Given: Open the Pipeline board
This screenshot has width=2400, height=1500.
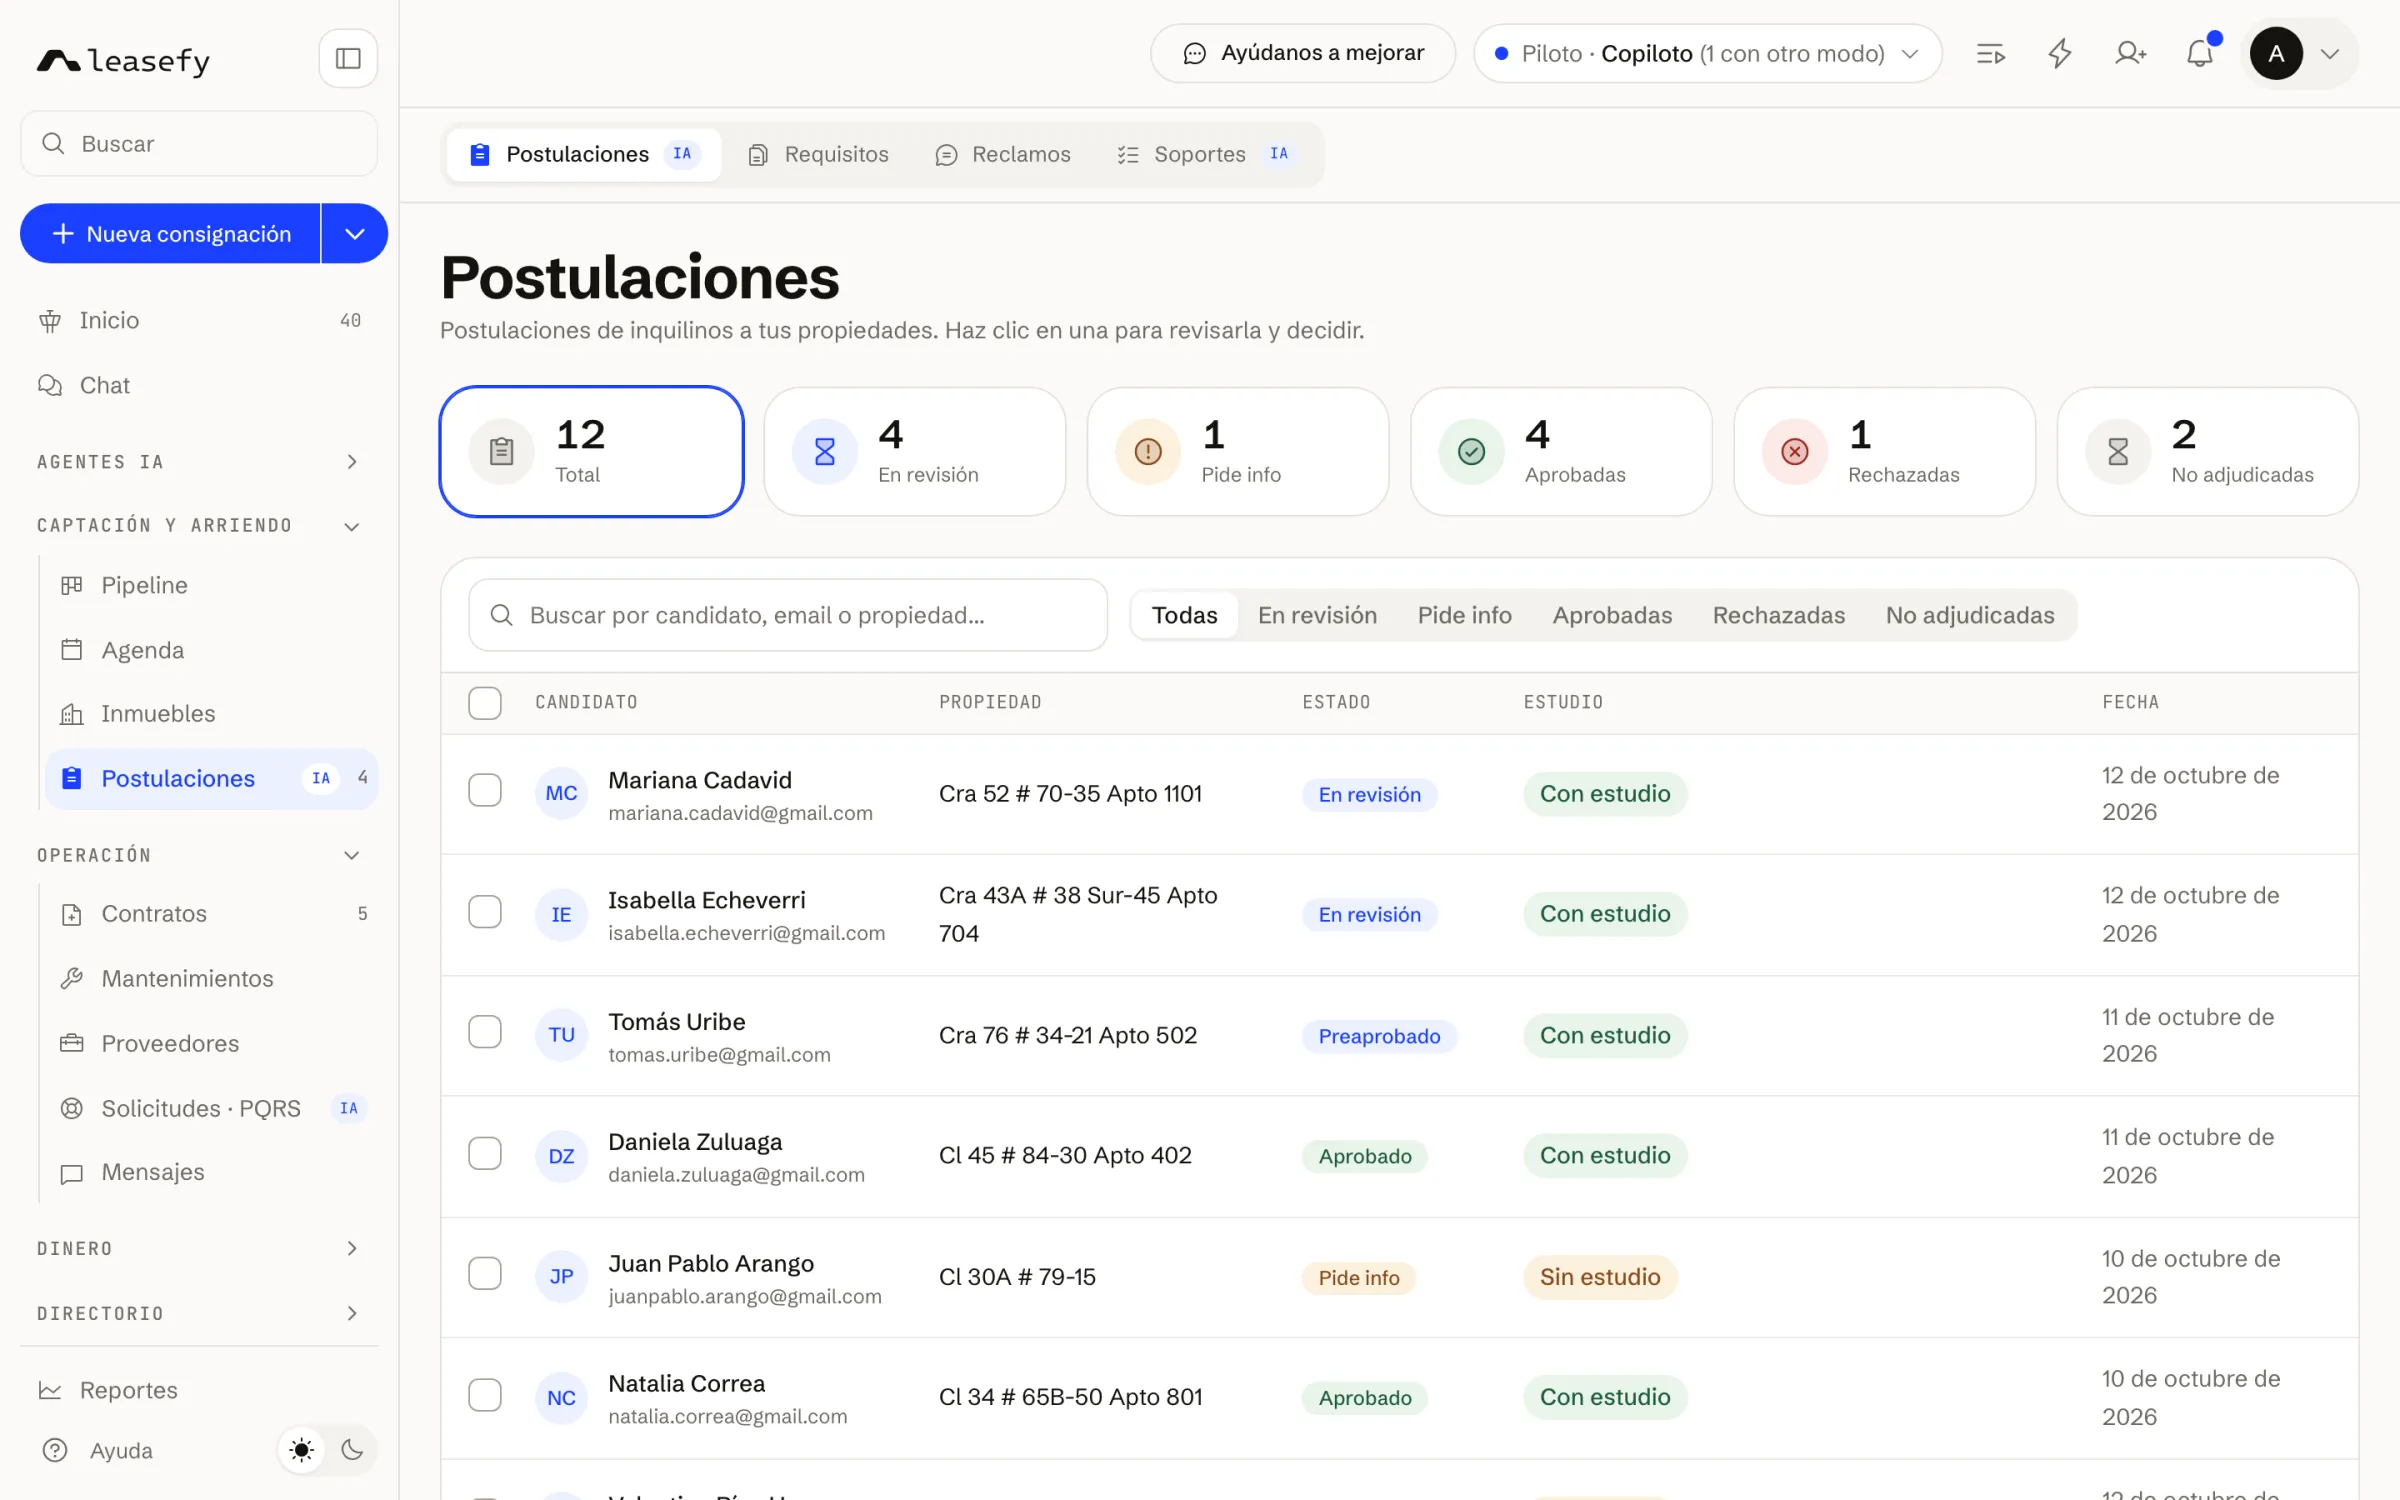Looking at the screenshot, I should tap(211, 585).
